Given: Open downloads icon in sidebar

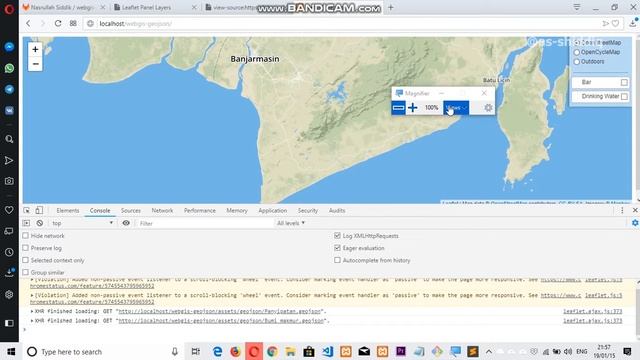Looking at the screenshot, I should point(9,273).
